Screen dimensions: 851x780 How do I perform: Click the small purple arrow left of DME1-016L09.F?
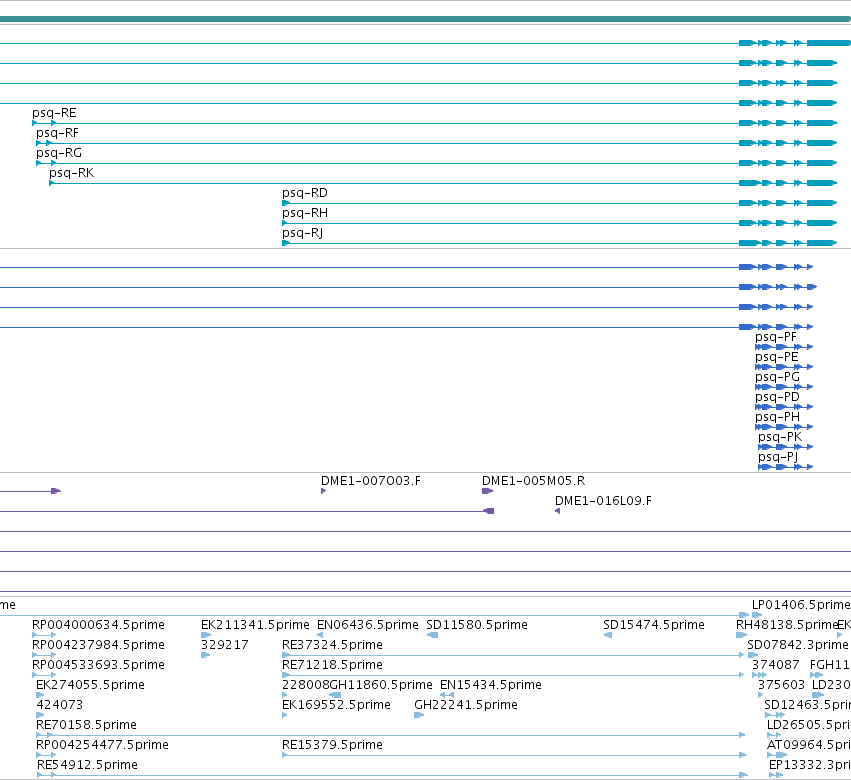tap(557, 511)
